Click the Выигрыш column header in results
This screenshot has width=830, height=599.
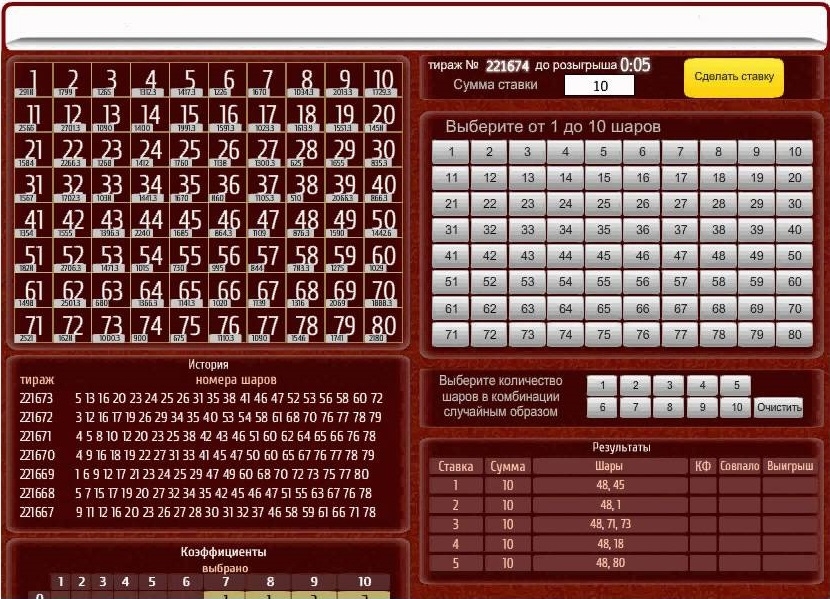789,466
